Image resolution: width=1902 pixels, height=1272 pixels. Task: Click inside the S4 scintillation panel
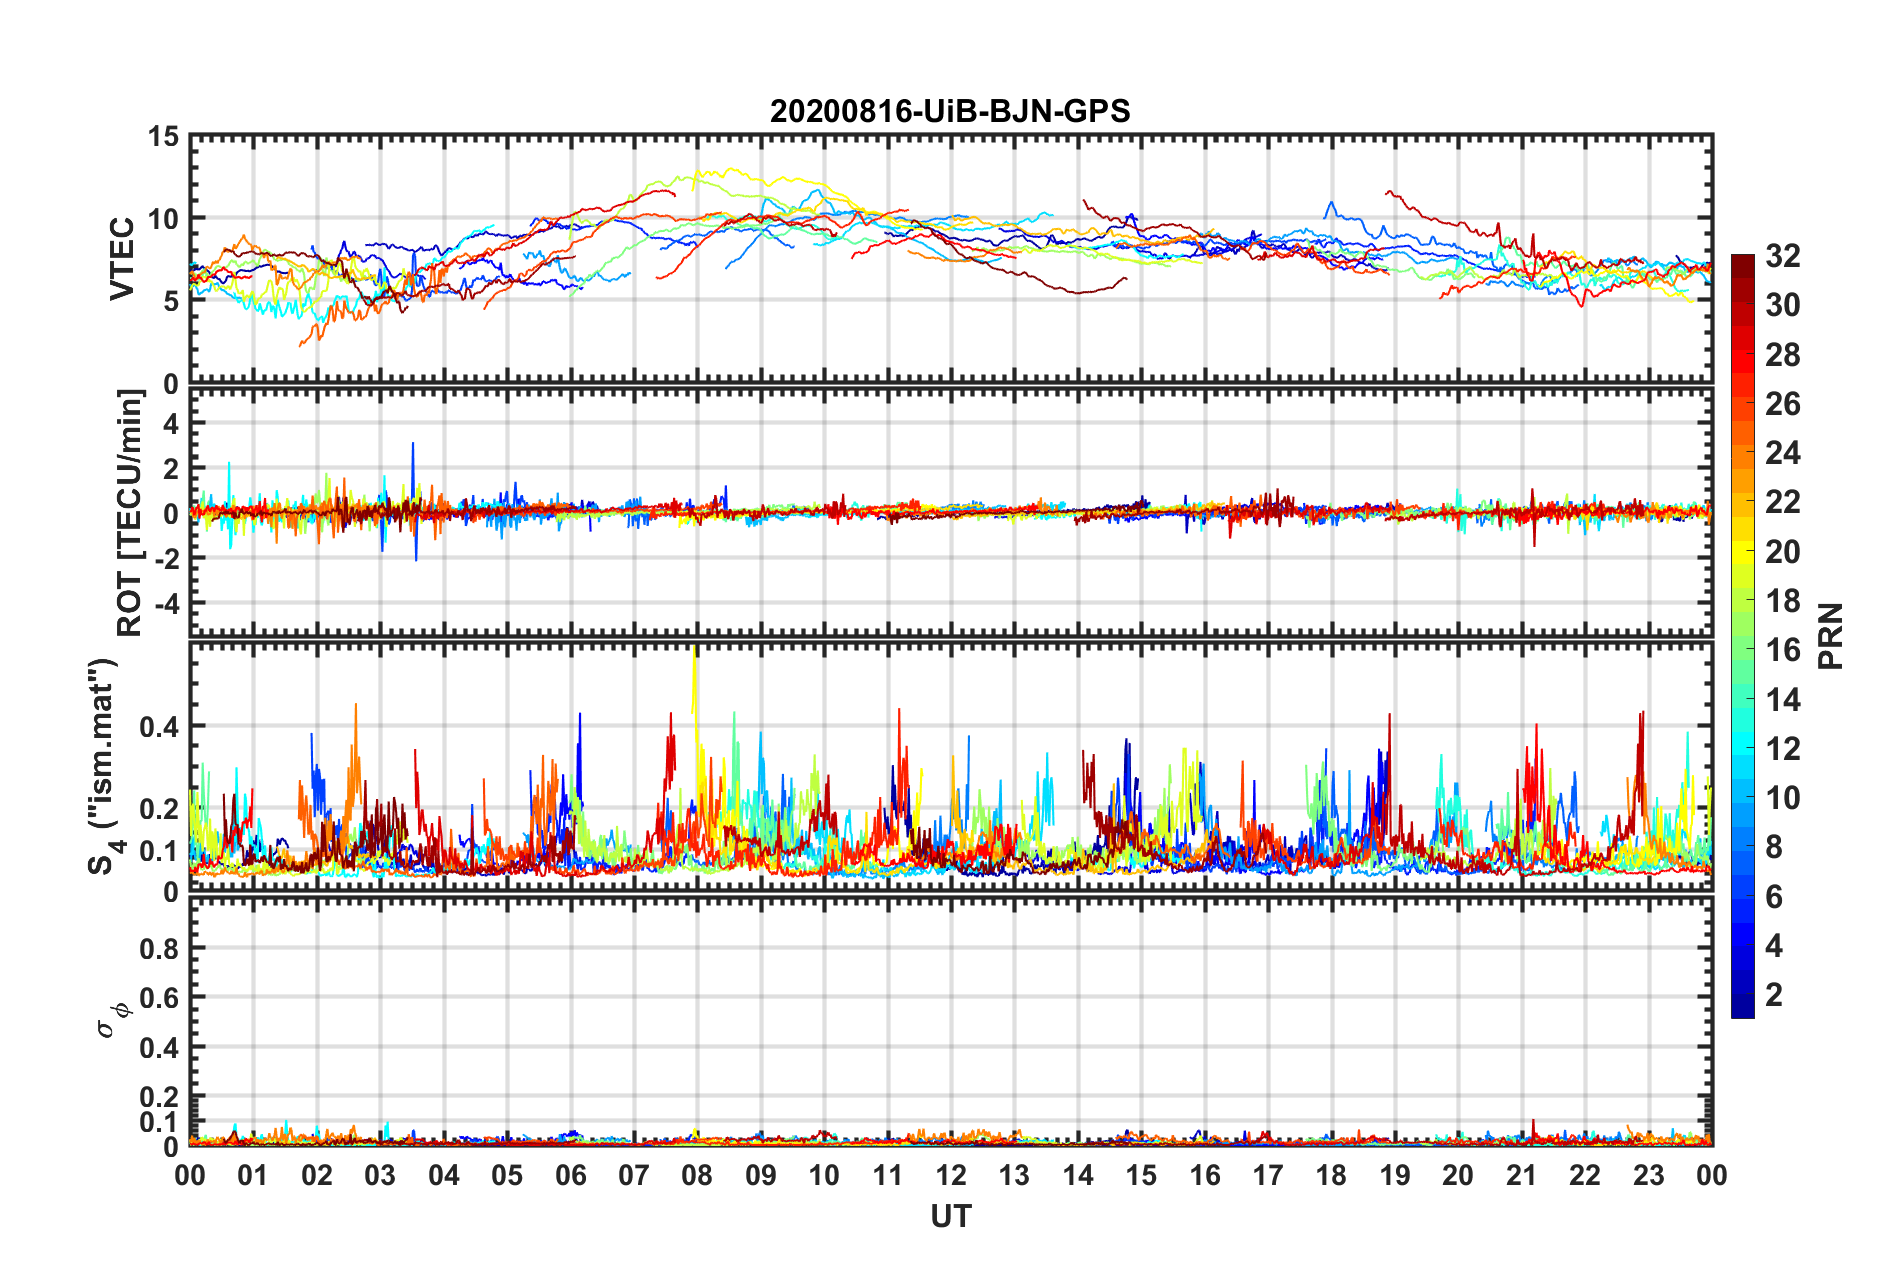click(951, 768)
